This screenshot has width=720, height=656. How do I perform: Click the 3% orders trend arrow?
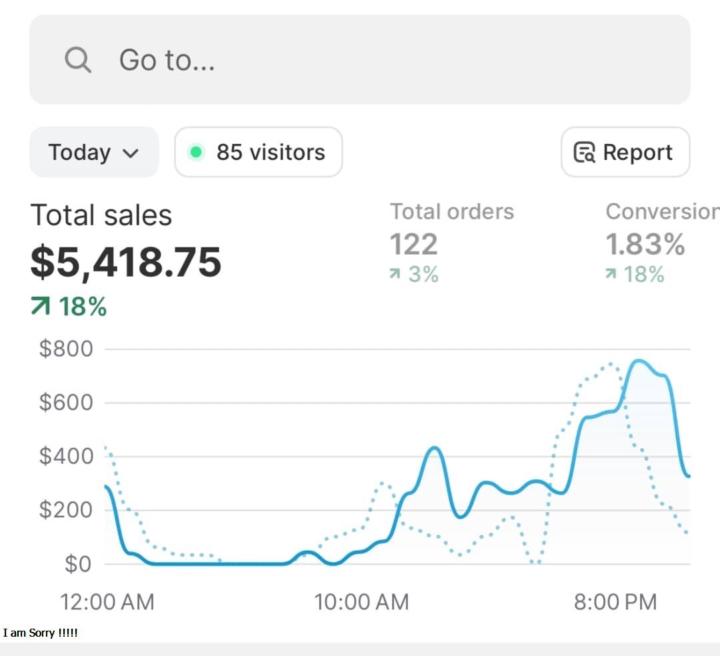tap(395, 275)
